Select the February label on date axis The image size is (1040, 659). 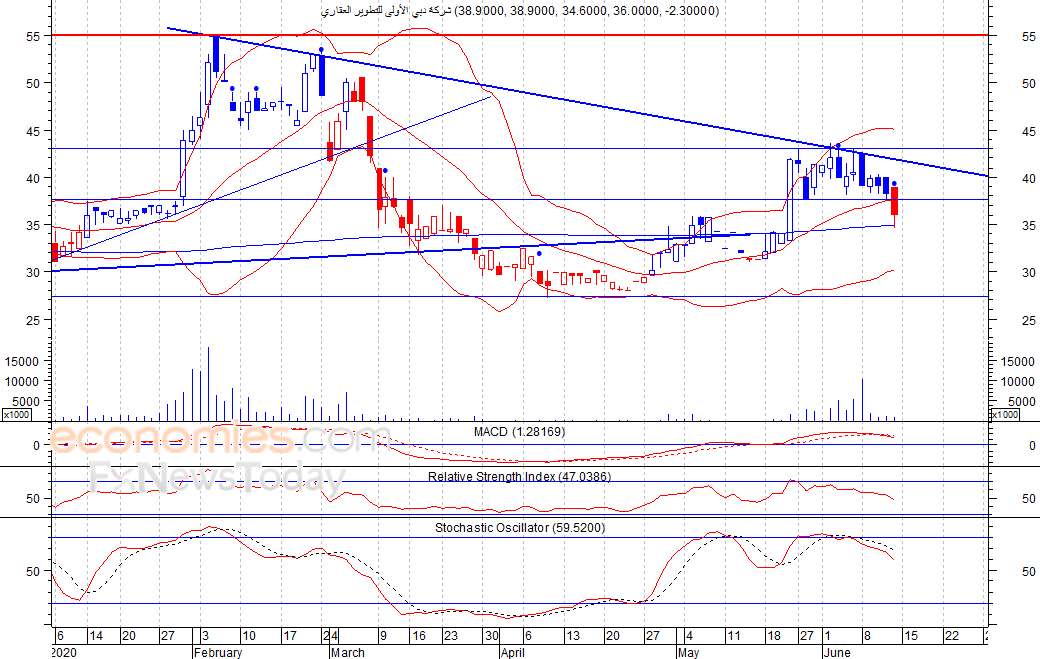pos(218,652)
